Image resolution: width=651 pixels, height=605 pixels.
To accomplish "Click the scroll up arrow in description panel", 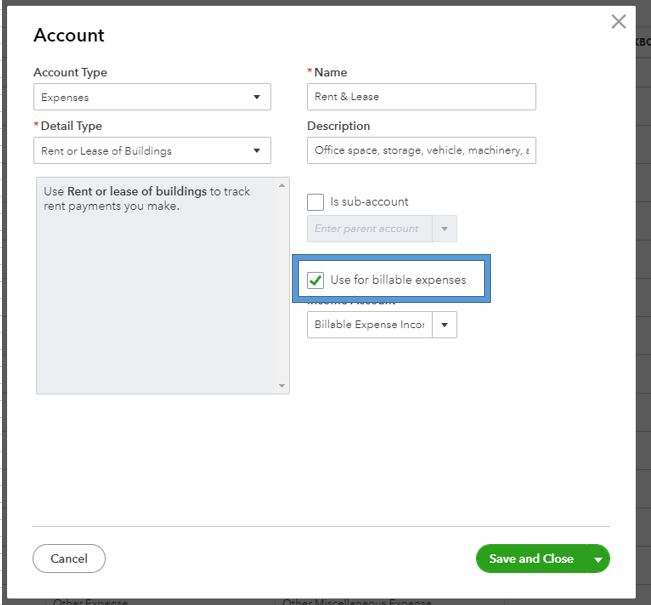I will tap(281, 185).
